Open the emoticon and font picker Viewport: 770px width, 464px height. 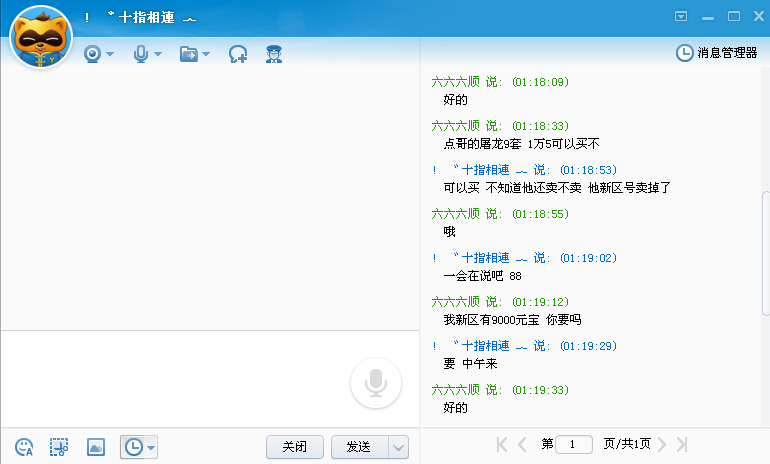click(25, 447)
